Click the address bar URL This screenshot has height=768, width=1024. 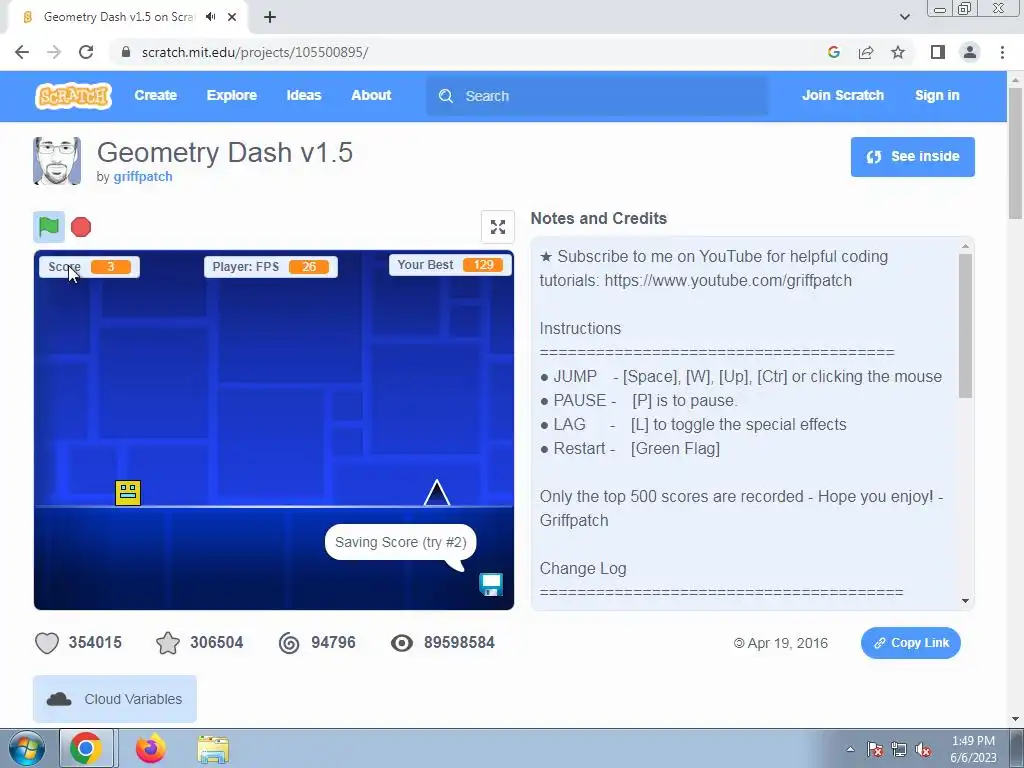point(255,52)
